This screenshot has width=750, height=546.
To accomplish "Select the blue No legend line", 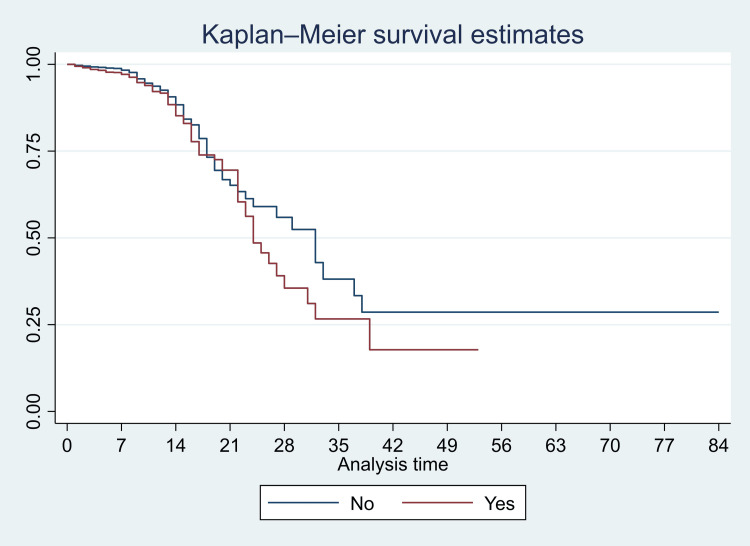I will 303,502.
